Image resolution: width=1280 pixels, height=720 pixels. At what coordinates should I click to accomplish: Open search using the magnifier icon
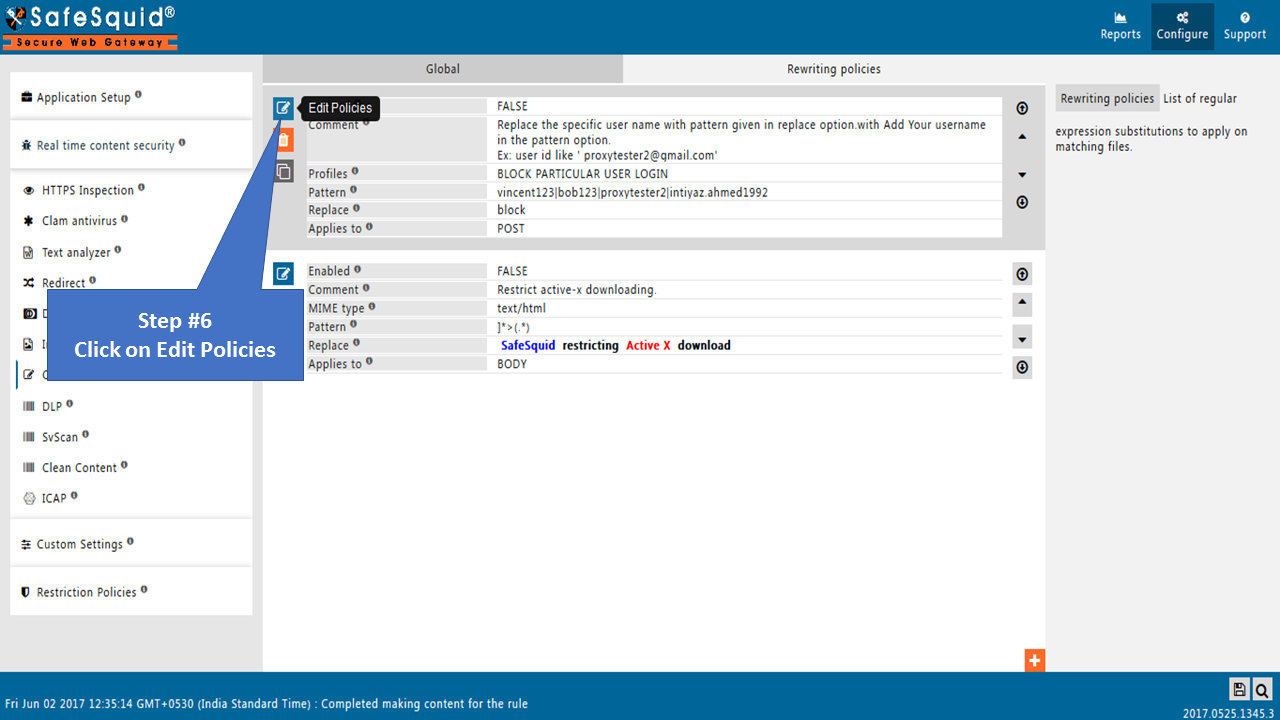pos(1262,689)
